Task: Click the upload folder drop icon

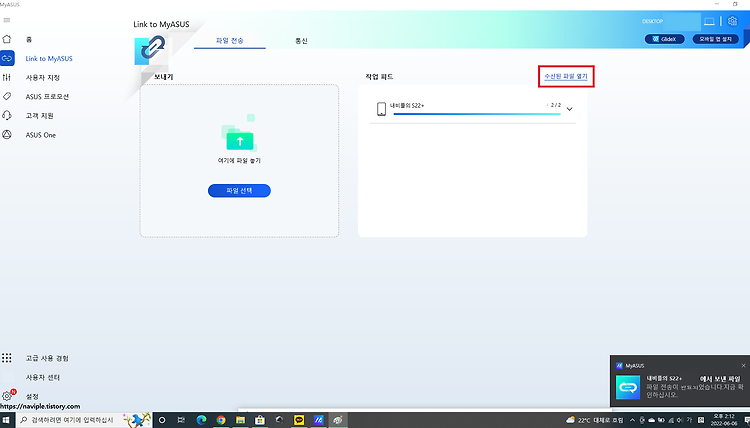Action: [x=240, y=139]
